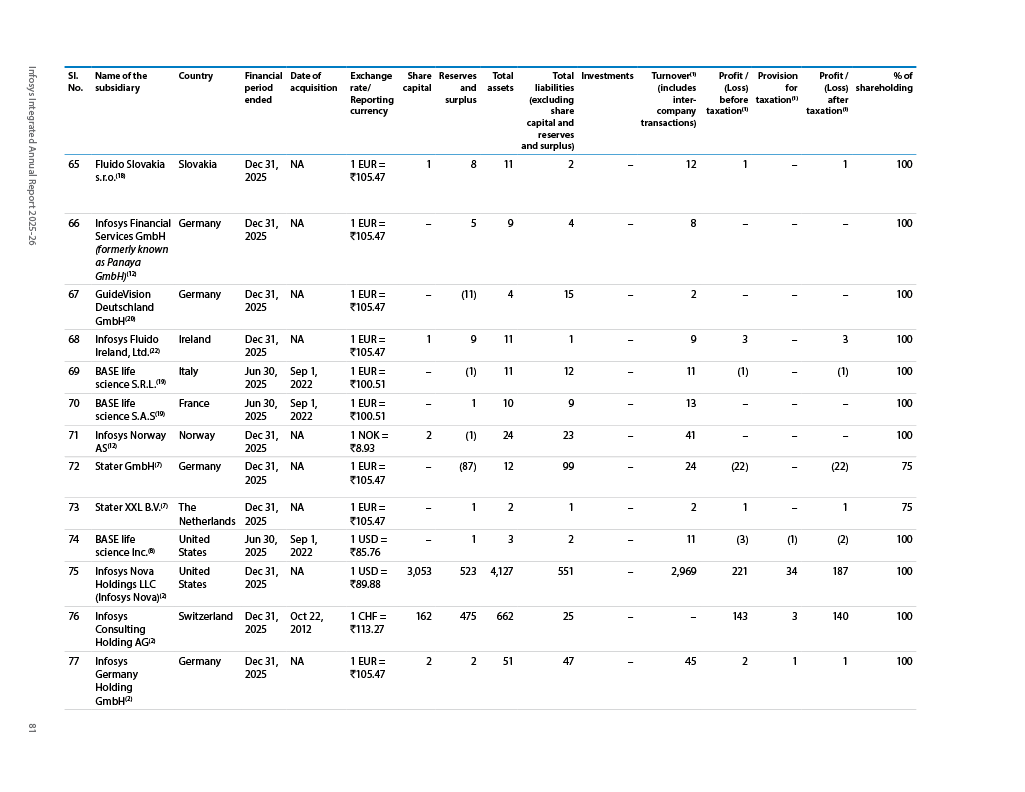
Task: Click the 'Country' column header
Action: point(195,76)
